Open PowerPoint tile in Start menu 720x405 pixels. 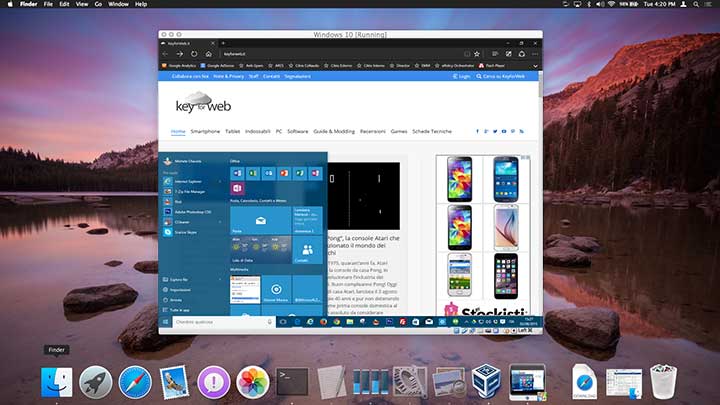284,173
